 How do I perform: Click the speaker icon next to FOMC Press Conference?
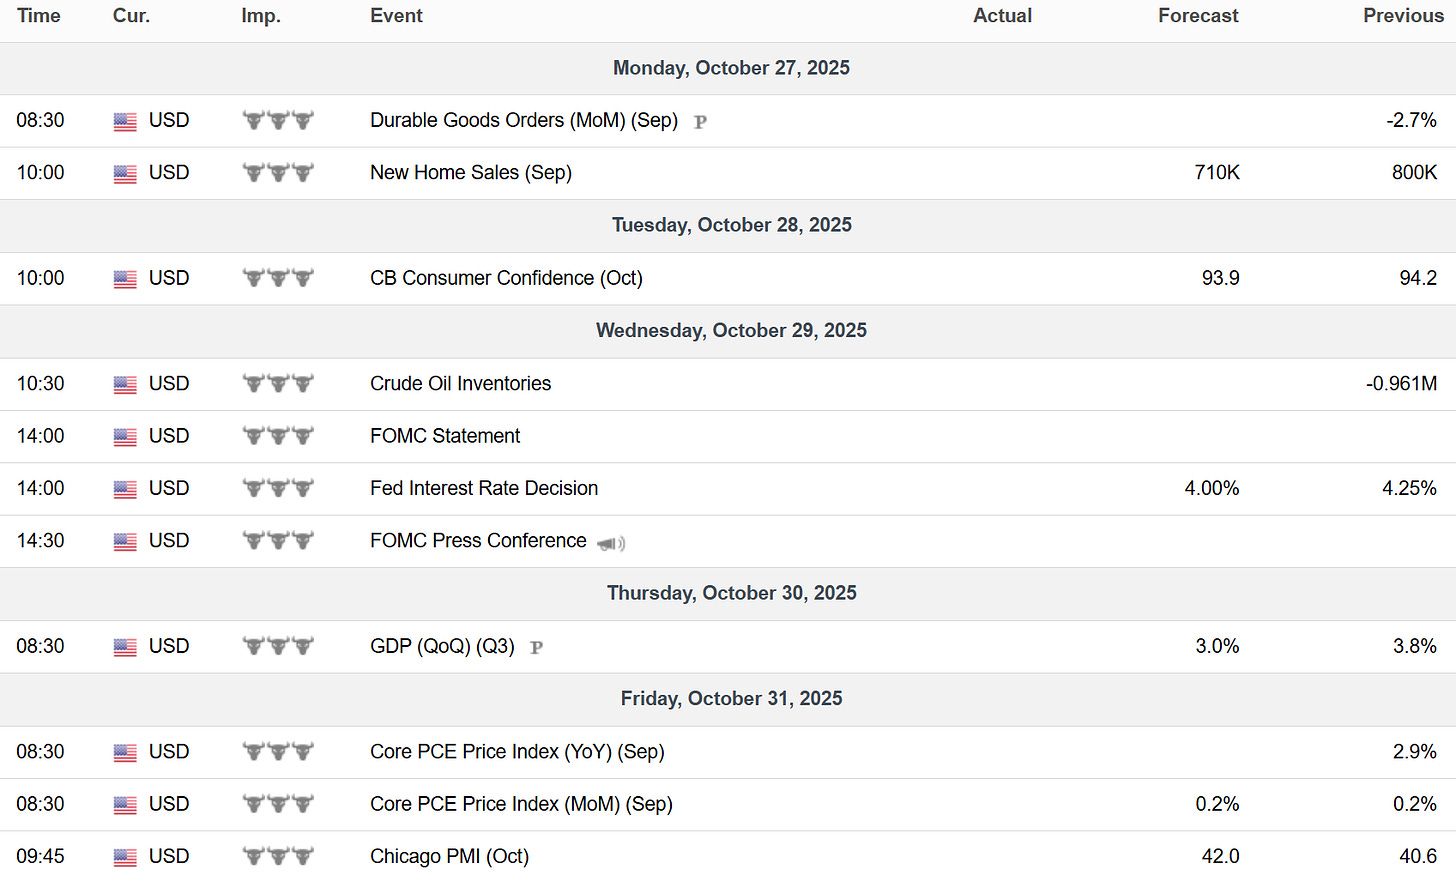click(x=610, y=543)
